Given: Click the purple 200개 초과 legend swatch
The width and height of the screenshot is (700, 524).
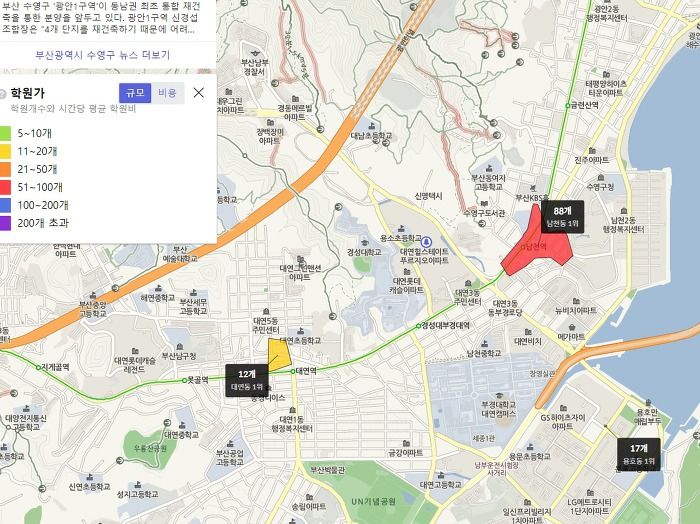Looking at the screenshot, I should pos(4,223).
